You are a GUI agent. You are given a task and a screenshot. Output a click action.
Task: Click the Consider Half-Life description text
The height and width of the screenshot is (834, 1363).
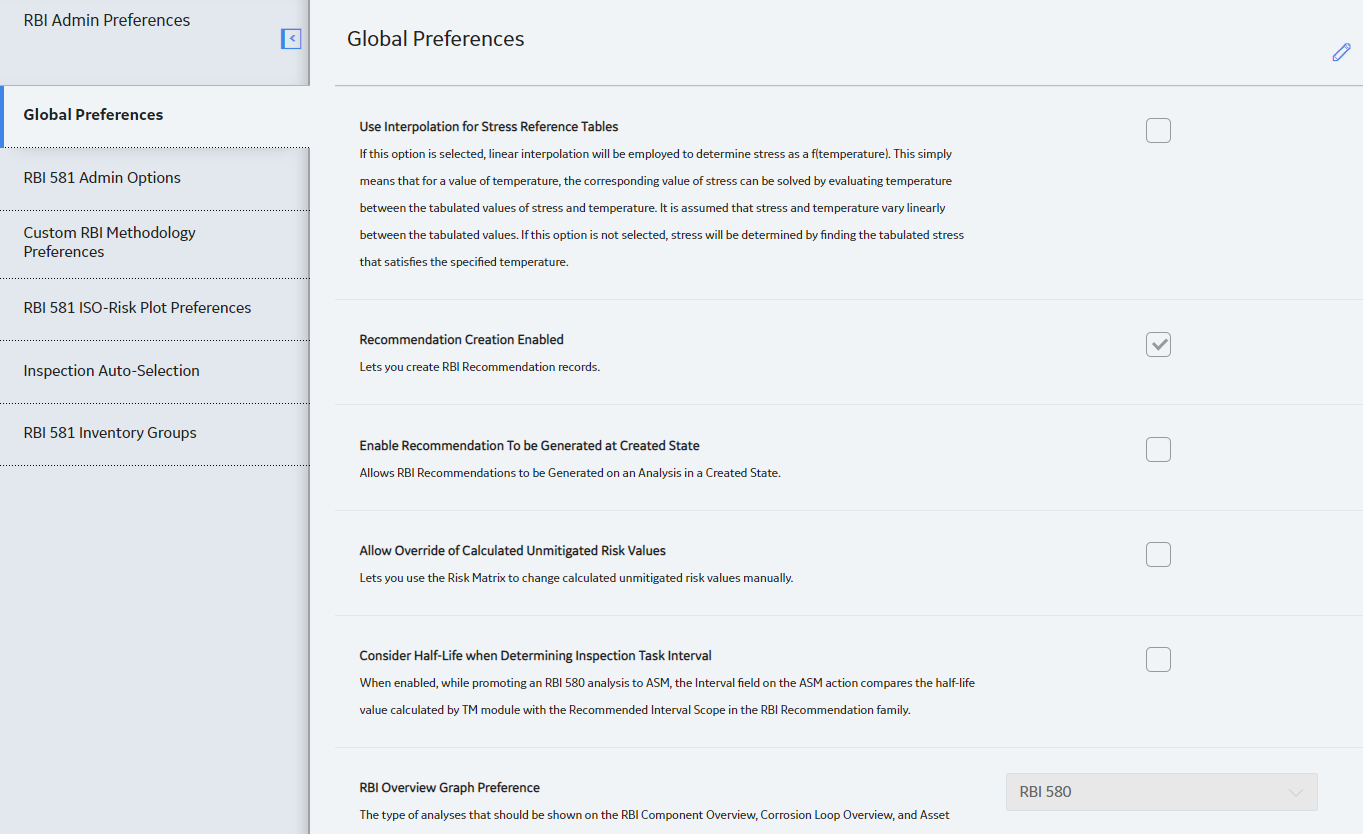pos(667,697)
